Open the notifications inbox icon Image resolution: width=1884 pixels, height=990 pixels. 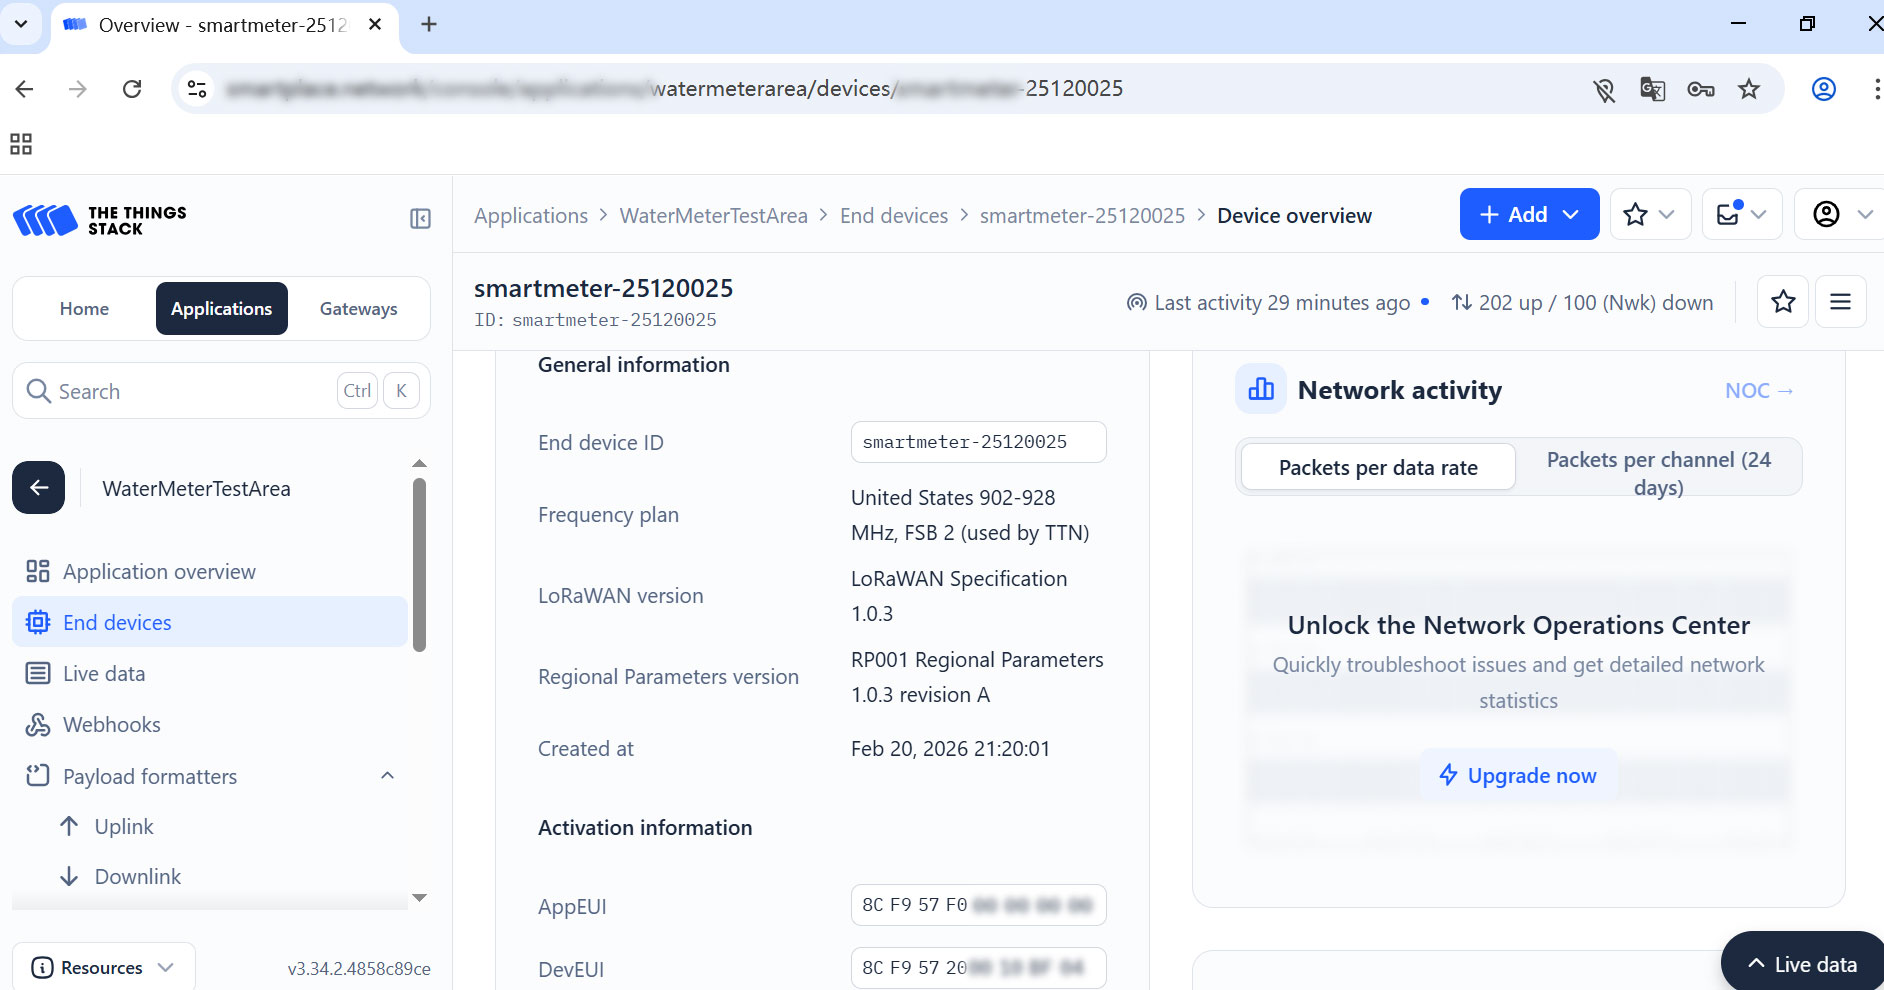coord(1741,215)
